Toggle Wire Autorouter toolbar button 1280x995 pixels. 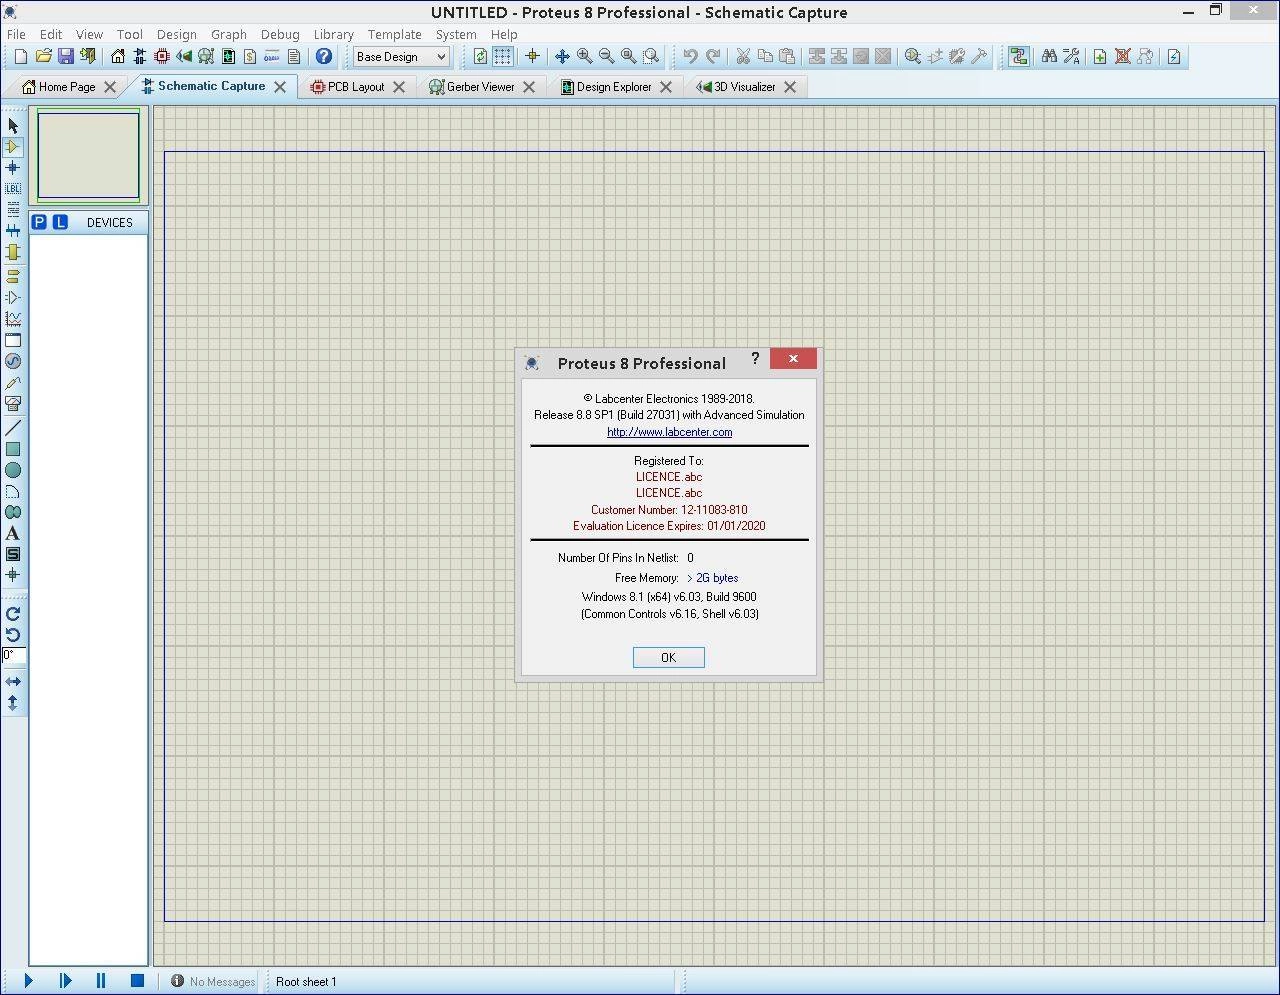click(1018, 57)
